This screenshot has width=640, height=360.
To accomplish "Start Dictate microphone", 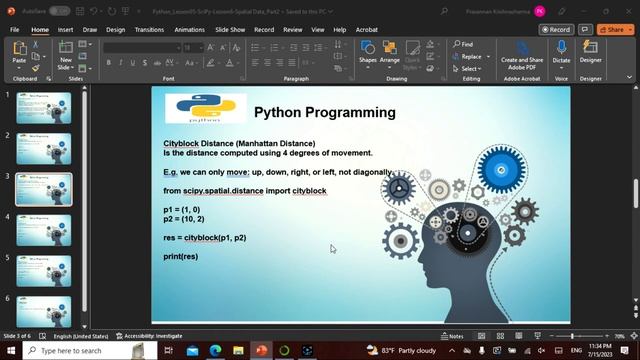I will 562,54.
